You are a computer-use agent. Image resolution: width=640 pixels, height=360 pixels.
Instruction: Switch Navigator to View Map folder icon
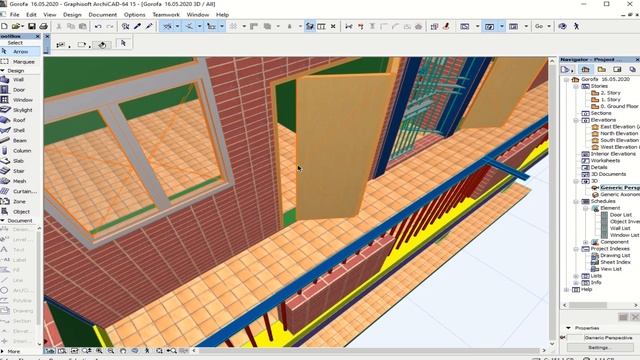(x=601, y=69)
